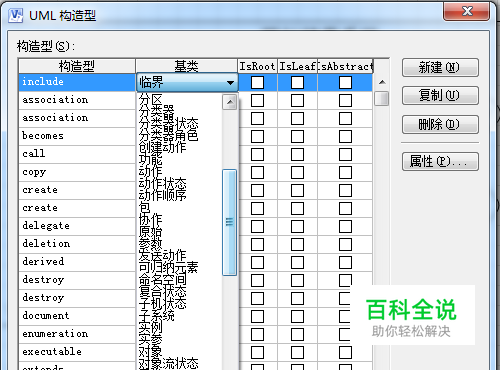Image resolution: width=500 pixels, height=370 pixels.
Task: Select the document stereotype row
Action: click(x=77, y=316)
